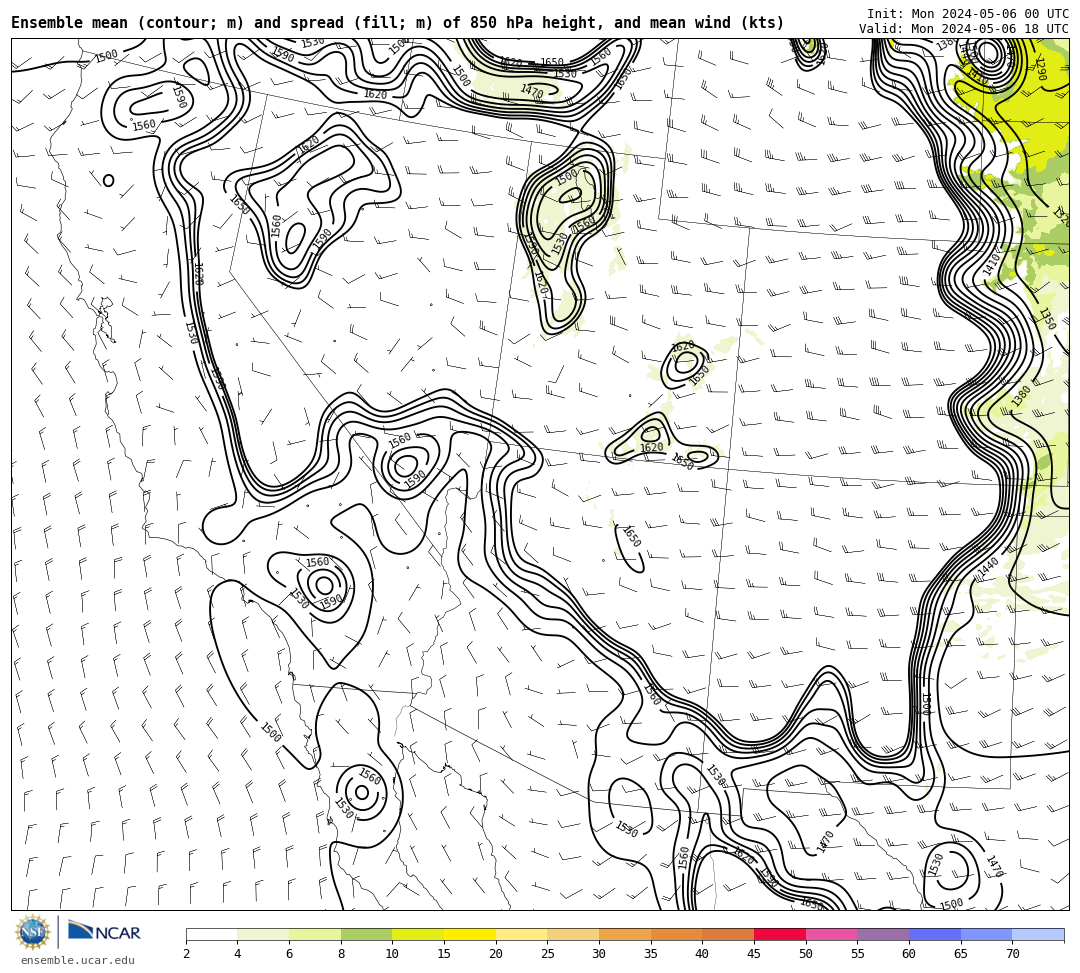
Task: Click the 1290 contour label on the map
Action: tap(1040, 69)
